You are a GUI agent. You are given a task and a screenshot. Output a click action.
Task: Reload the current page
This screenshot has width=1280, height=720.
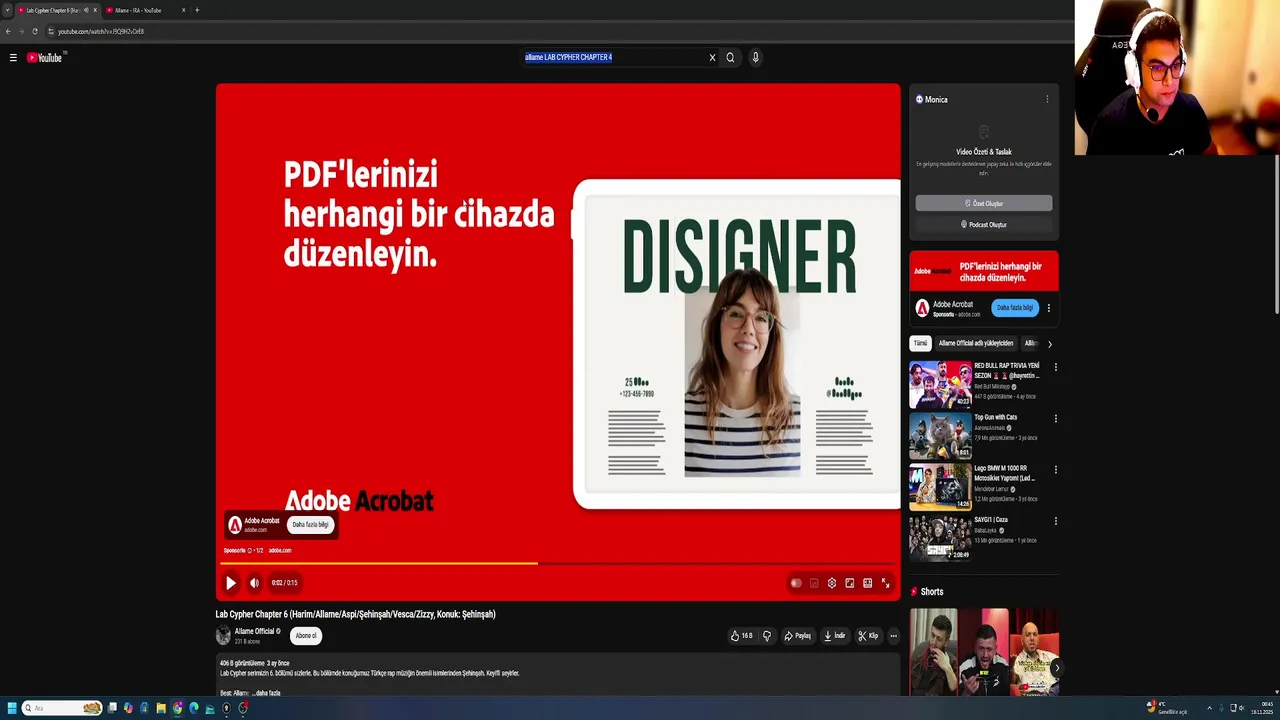tap(34, 31)
